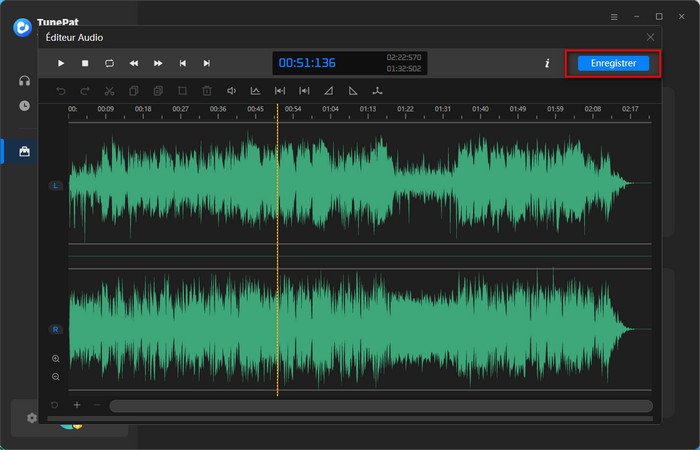Apply the fade in tool
The image size is (700, 450).
(329, 91)
